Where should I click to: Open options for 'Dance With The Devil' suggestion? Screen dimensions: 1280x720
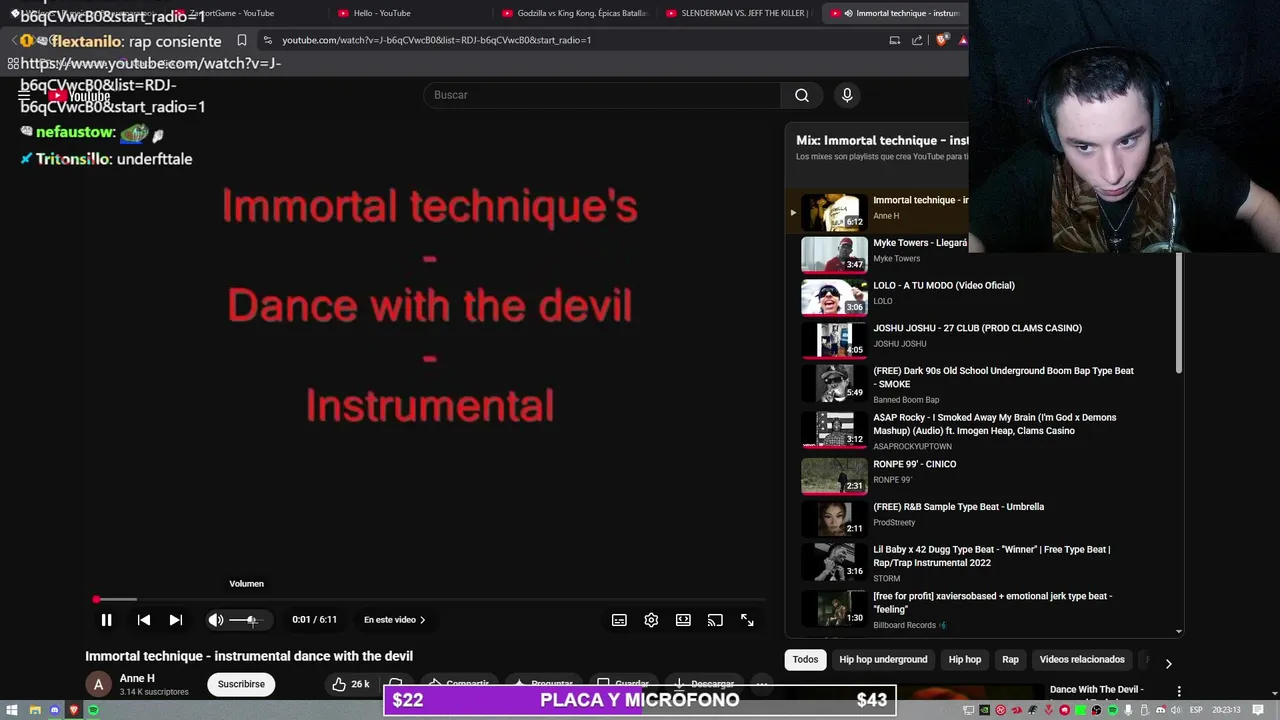1179,690
